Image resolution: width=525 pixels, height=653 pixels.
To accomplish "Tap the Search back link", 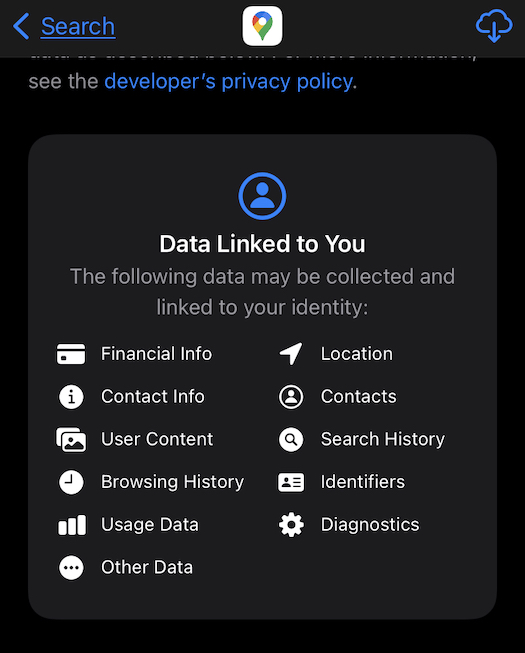I will [x=78, y=26].
